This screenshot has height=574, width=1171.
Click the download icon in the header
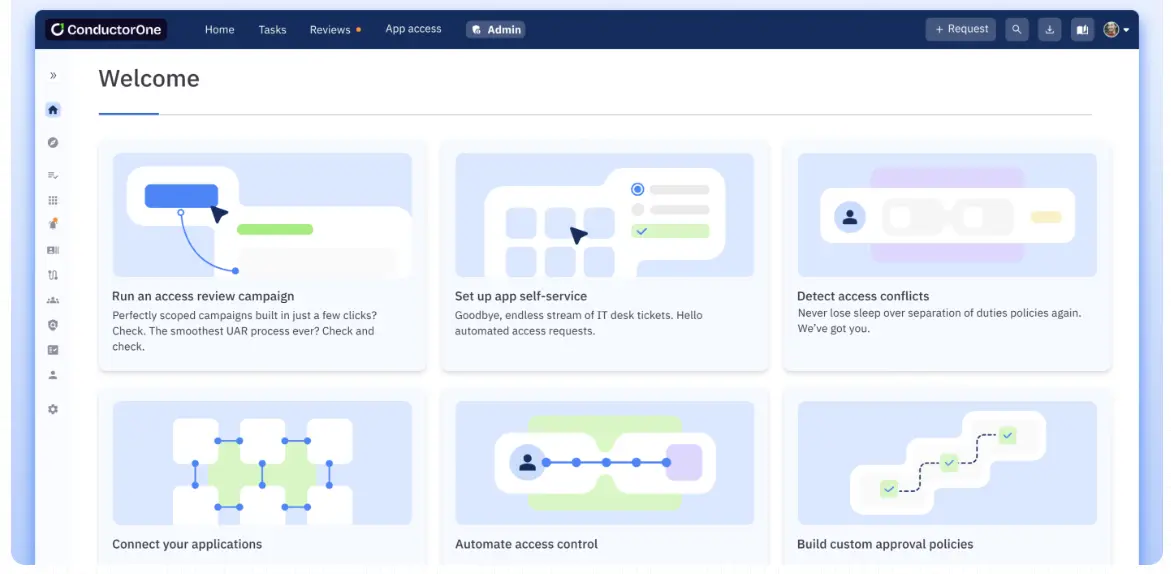tap(1049, 30)
